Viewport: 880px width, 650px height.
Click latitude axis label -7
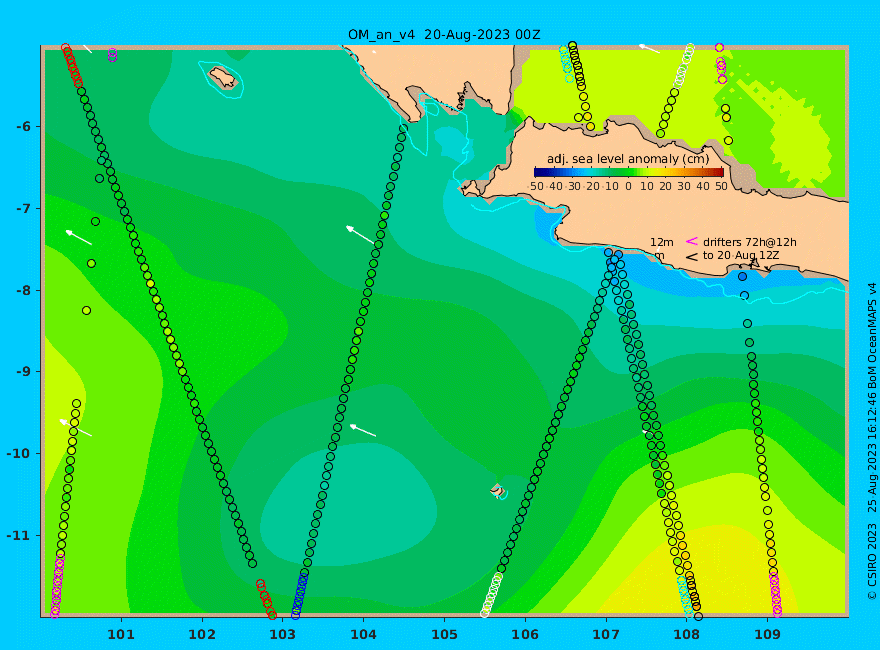(24, 209)
